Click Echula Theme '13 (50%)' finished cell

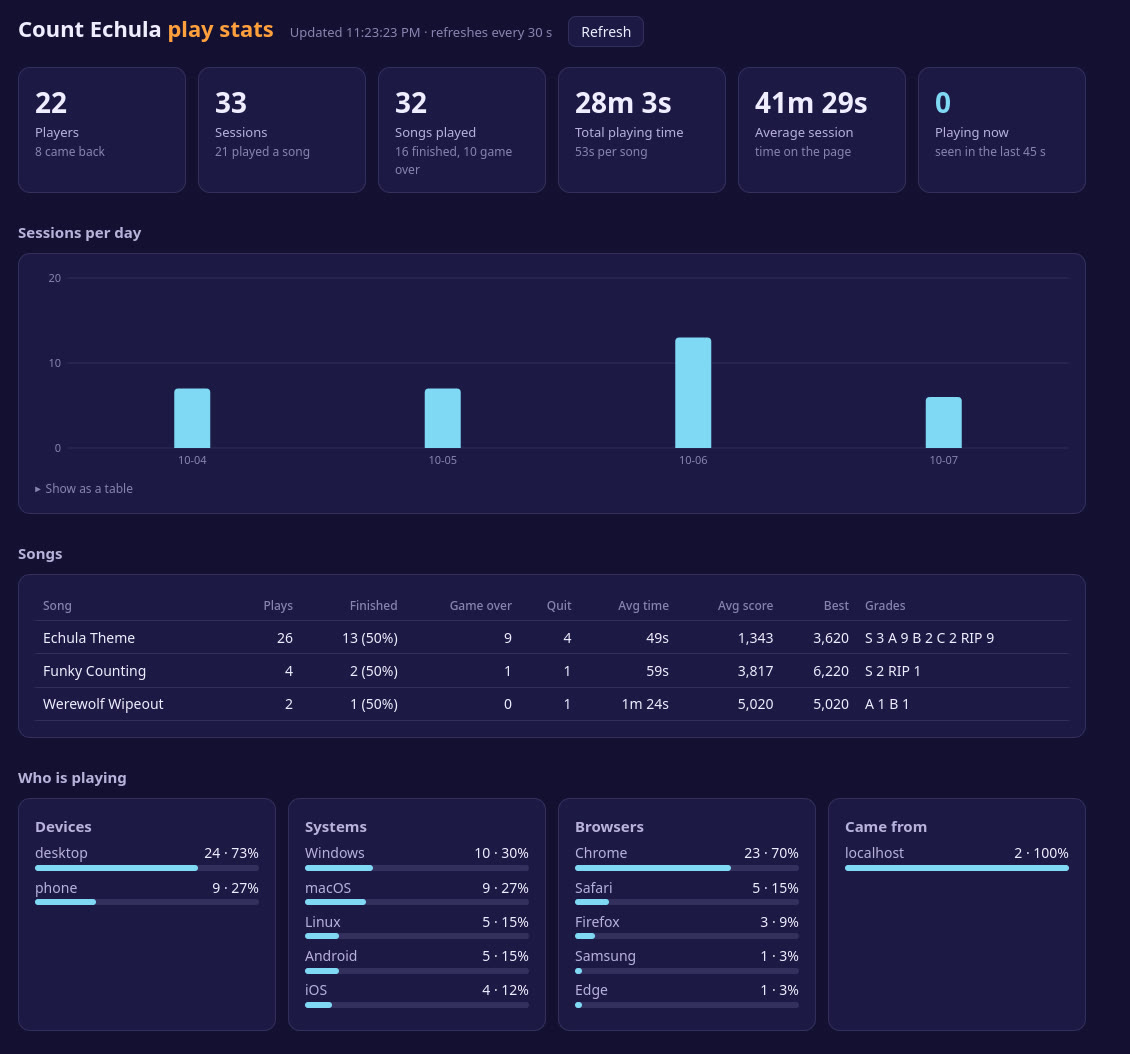click(370, 638)
